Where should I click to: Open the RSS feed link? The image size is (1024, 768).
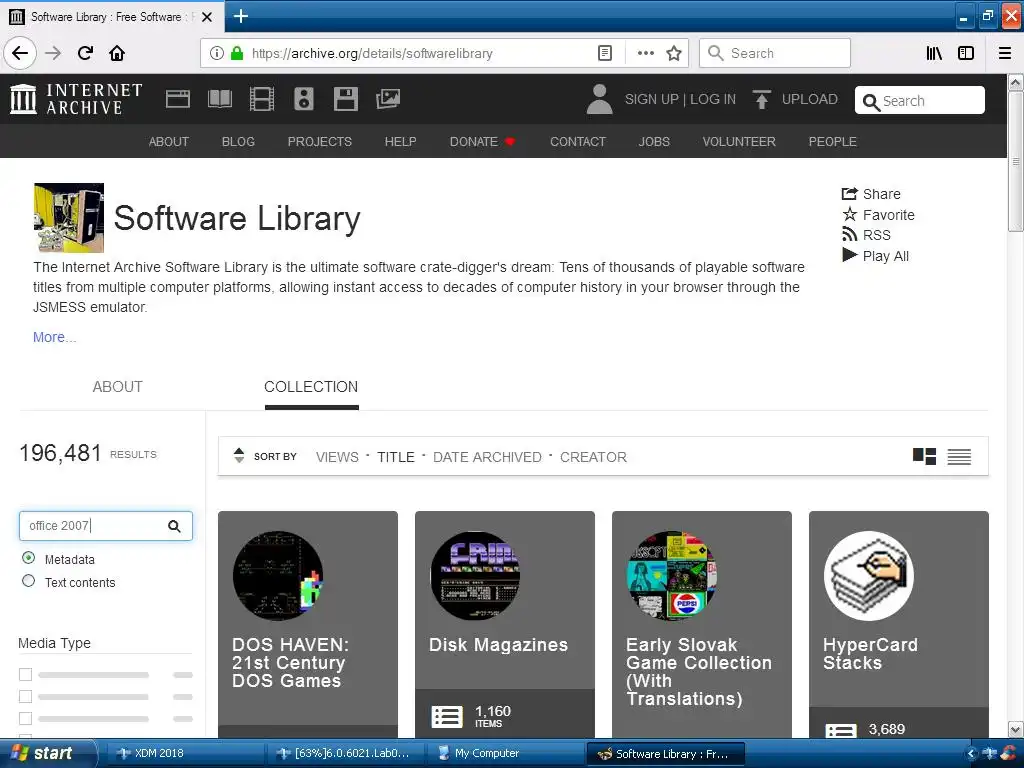click(866, 235)
